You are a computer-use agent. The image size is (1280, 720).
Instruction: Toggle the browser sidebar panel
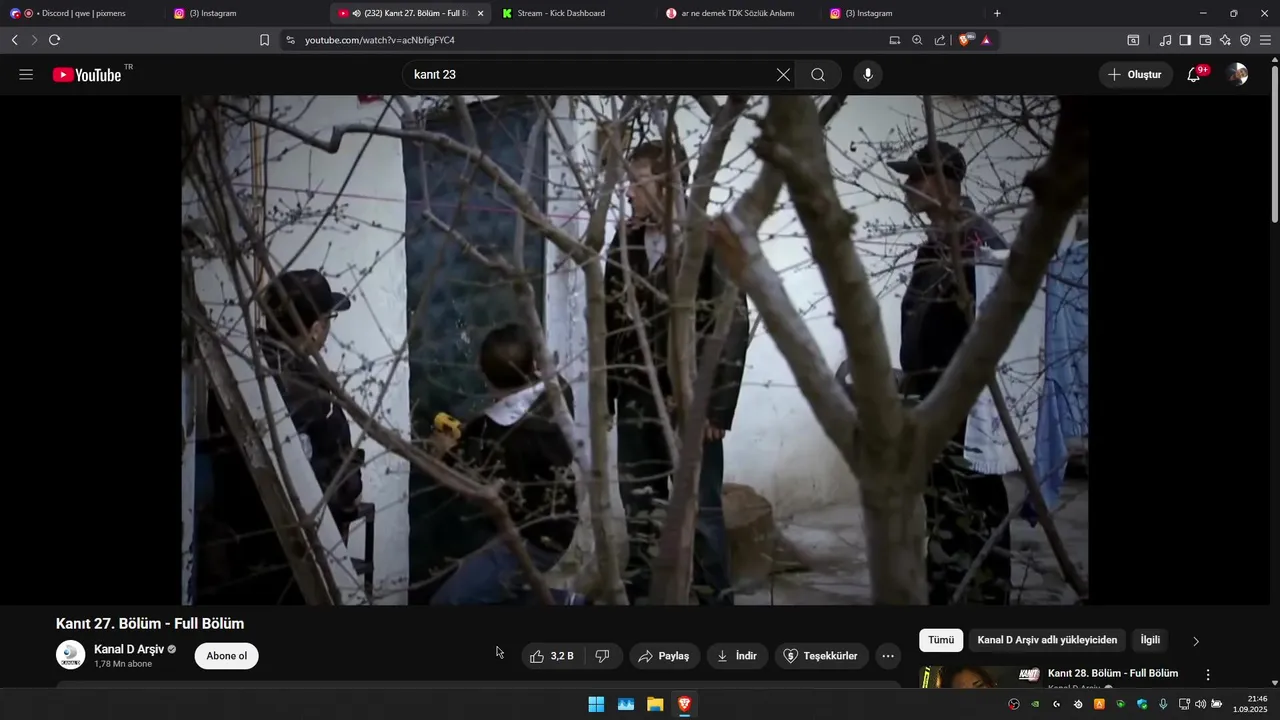(x=1185, y=40)
